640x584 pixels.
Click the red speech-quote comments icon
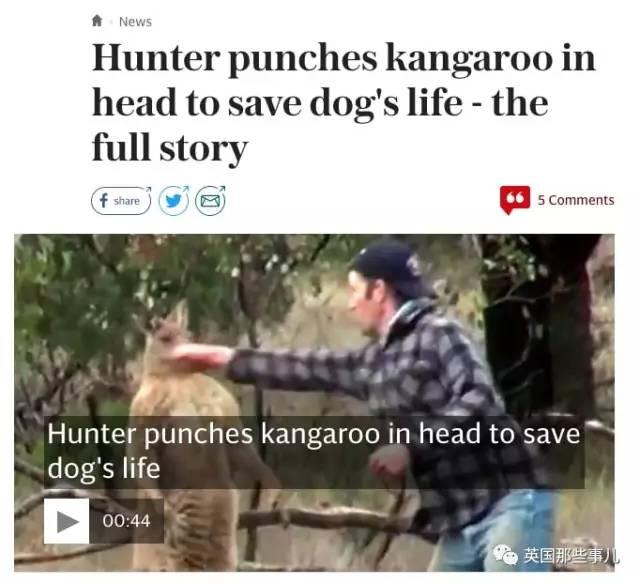tap(515, 200)
